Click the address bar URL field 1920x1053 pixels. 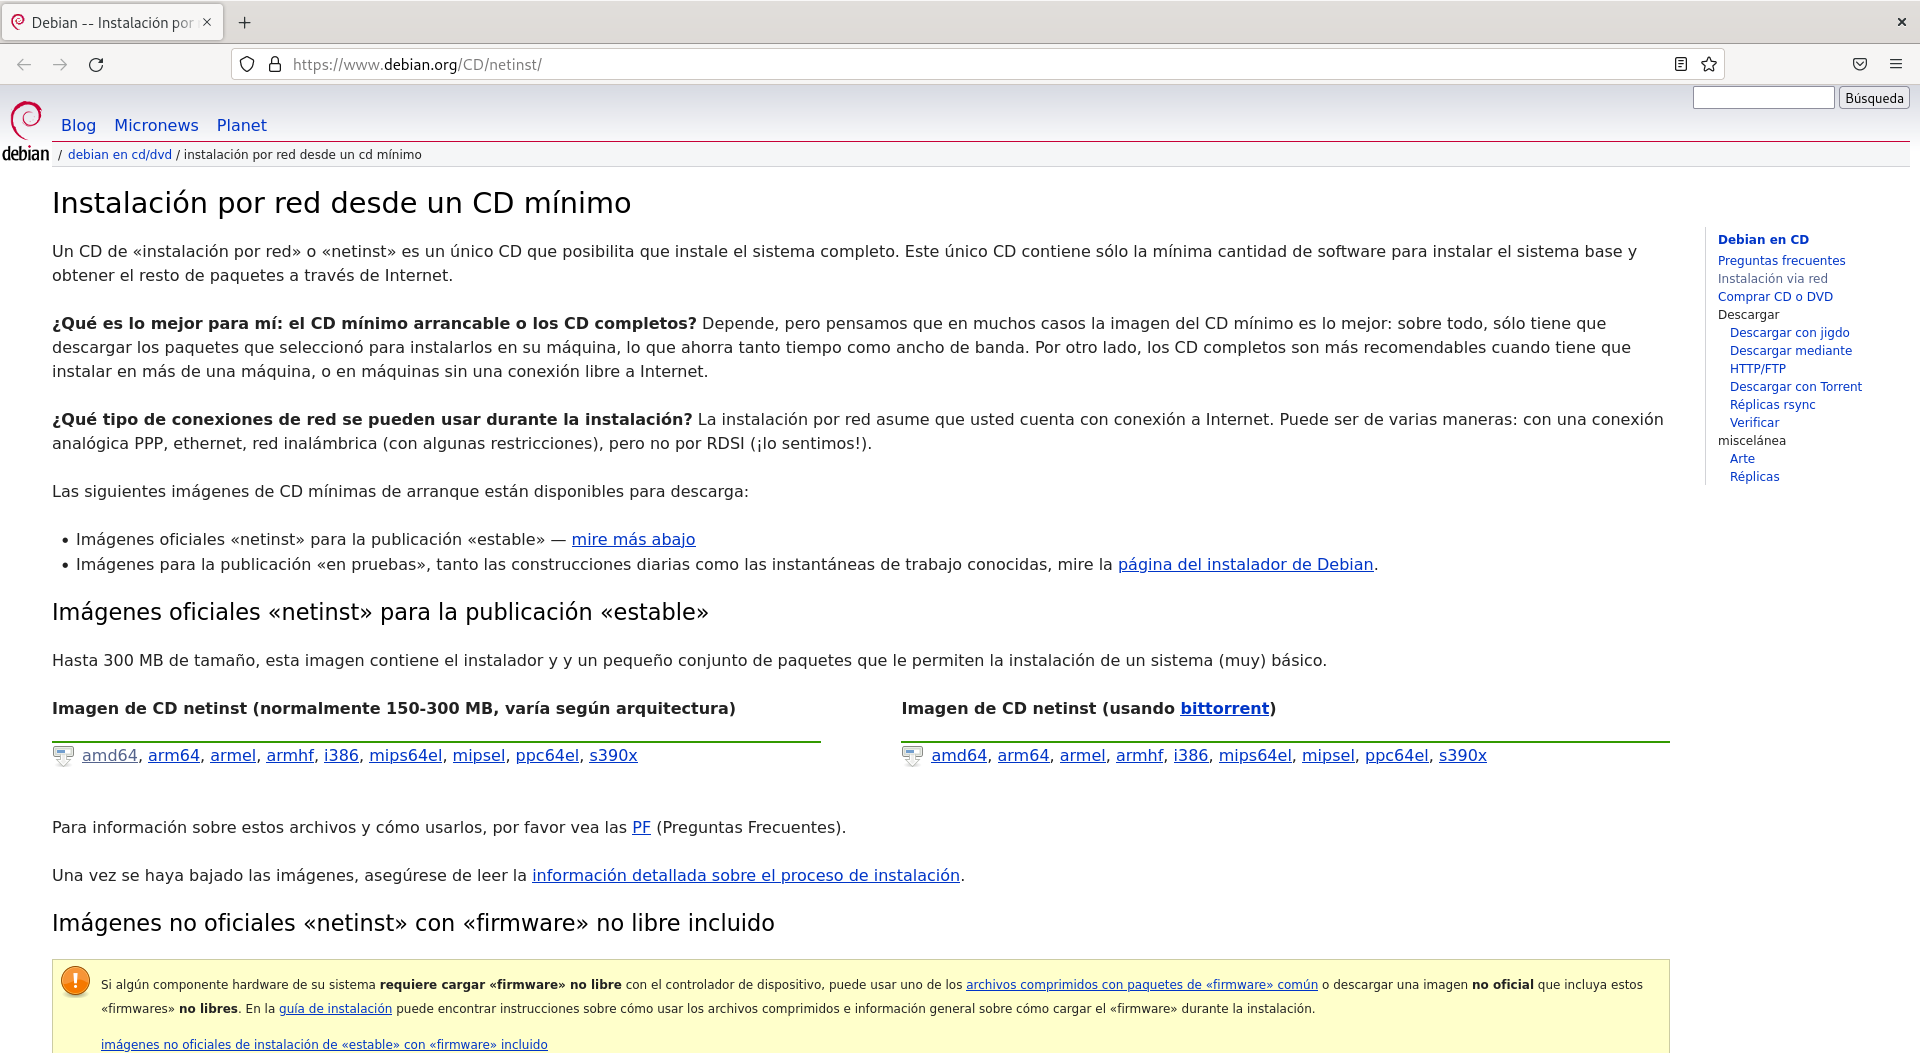[x=900, y=65]
